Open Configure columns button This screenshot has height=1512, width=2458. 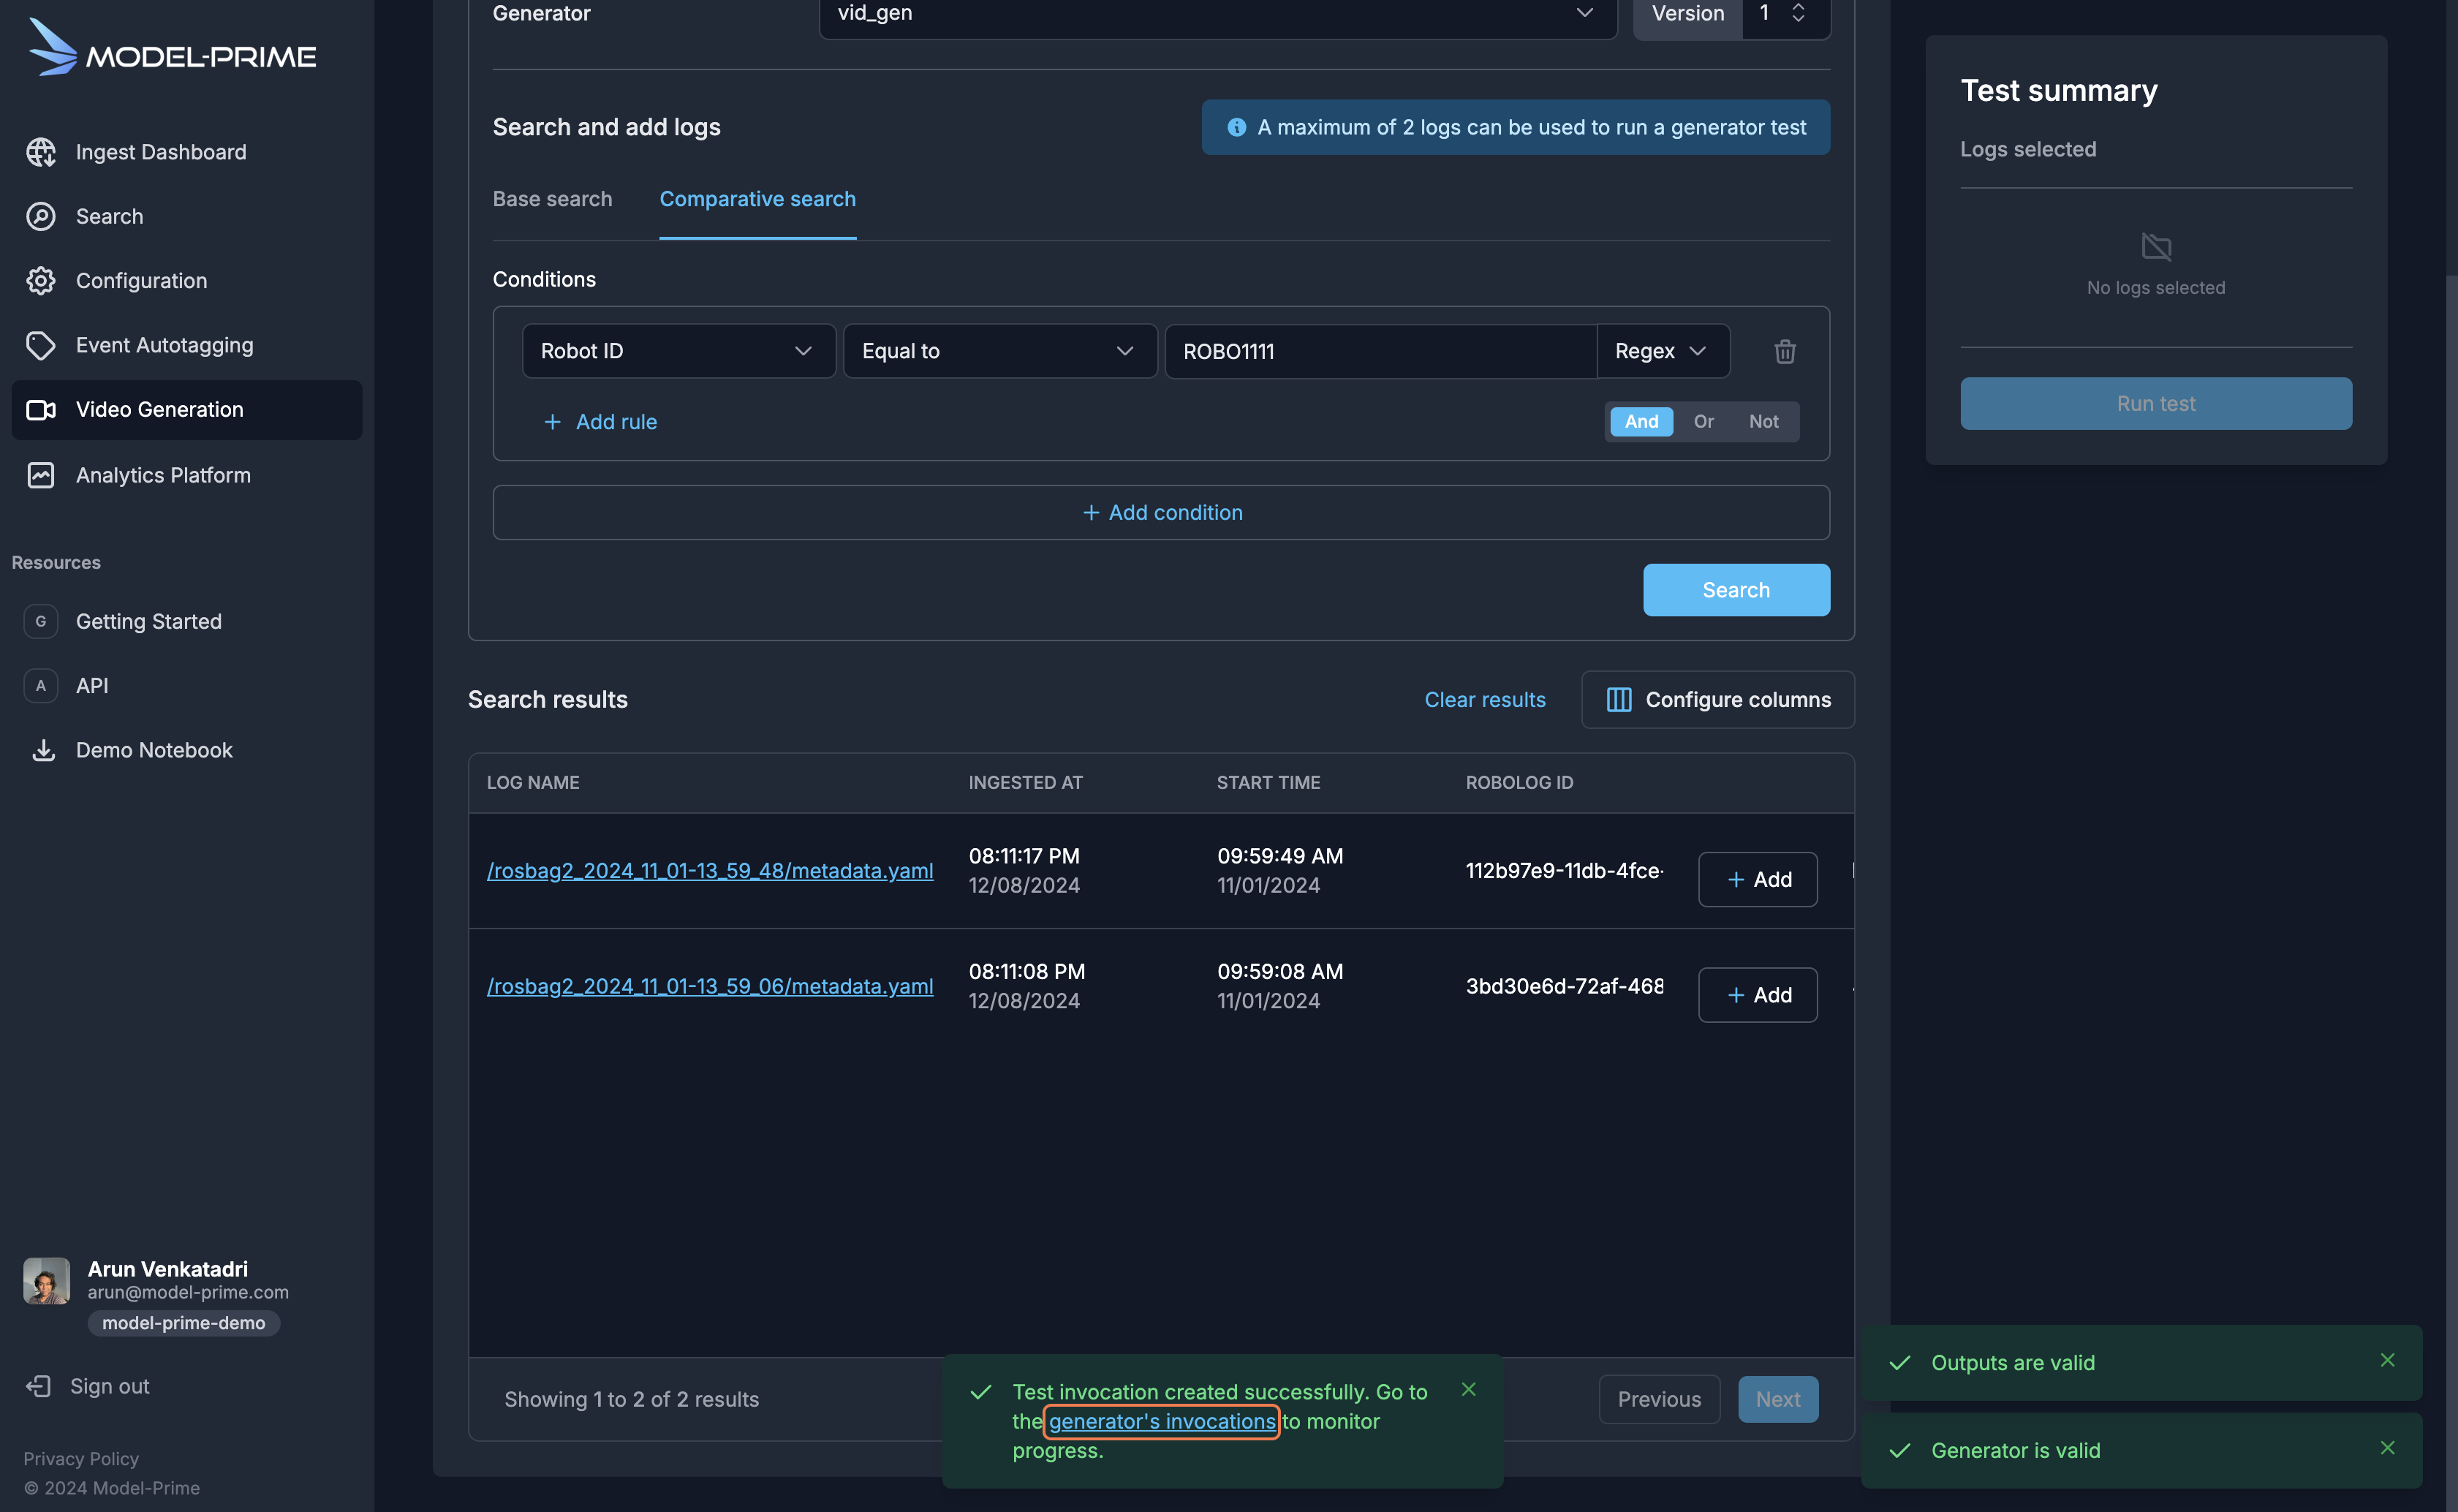(x=1718, y=700)
